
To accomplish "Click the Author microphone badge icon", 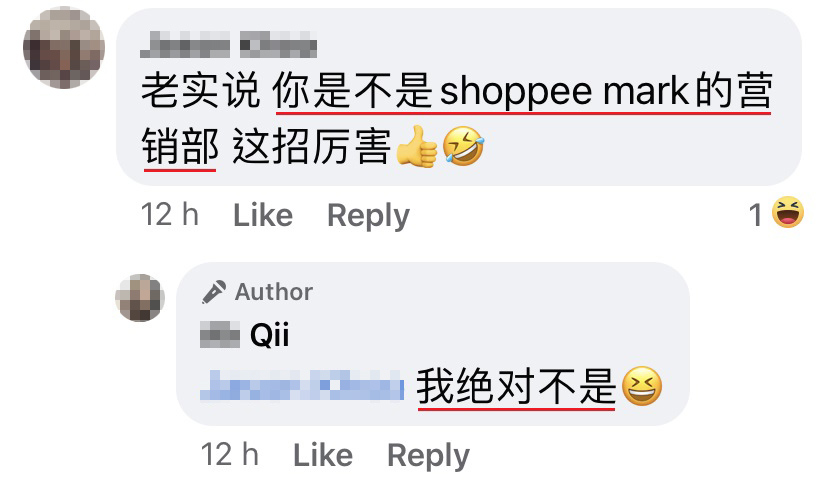I will [x=214, y=292].
